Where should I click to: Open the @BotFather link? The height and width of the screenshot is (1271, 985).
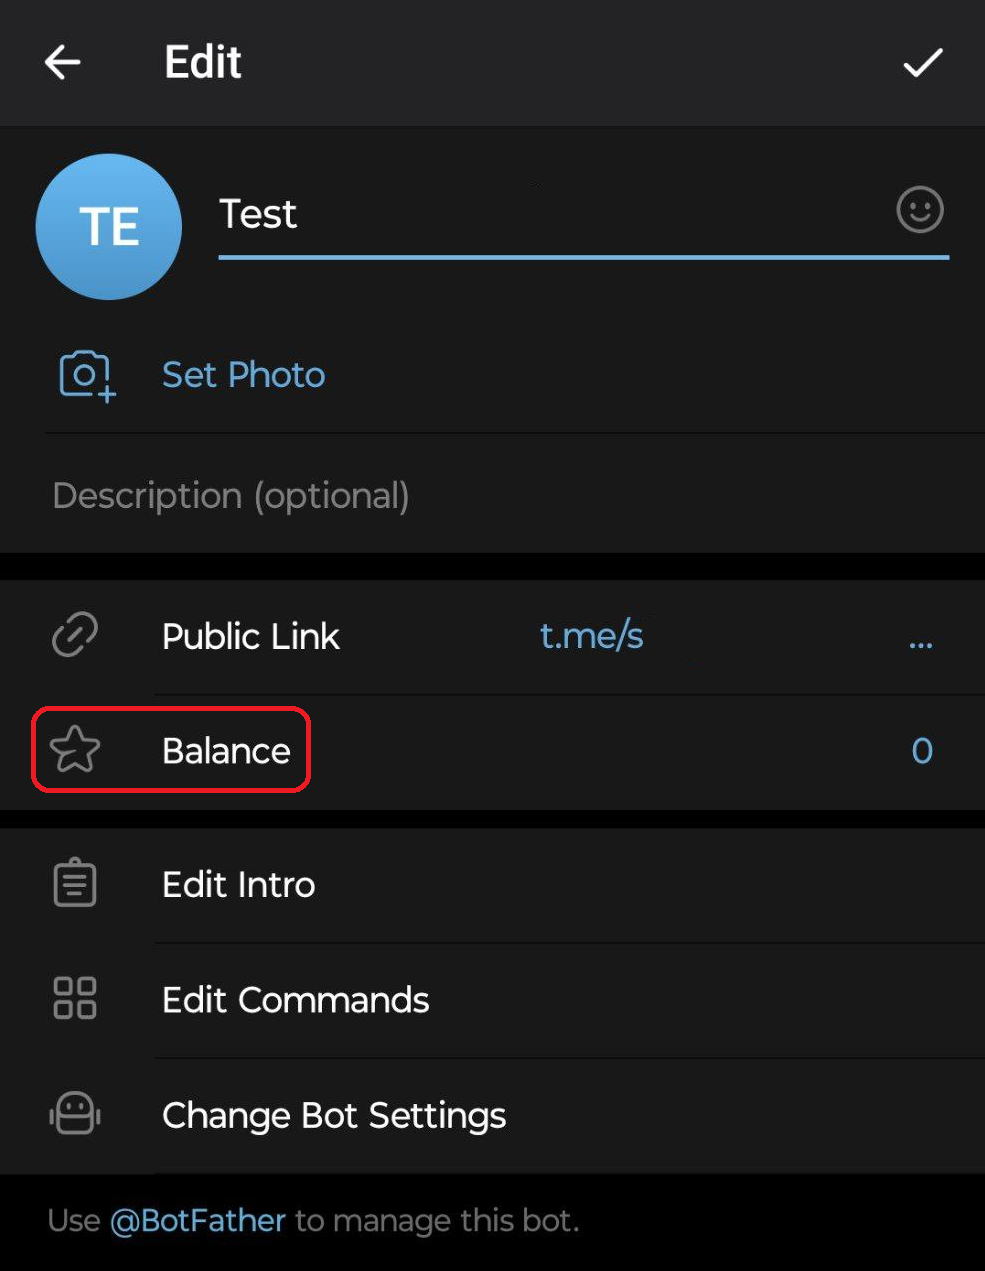coord(197,1221)
